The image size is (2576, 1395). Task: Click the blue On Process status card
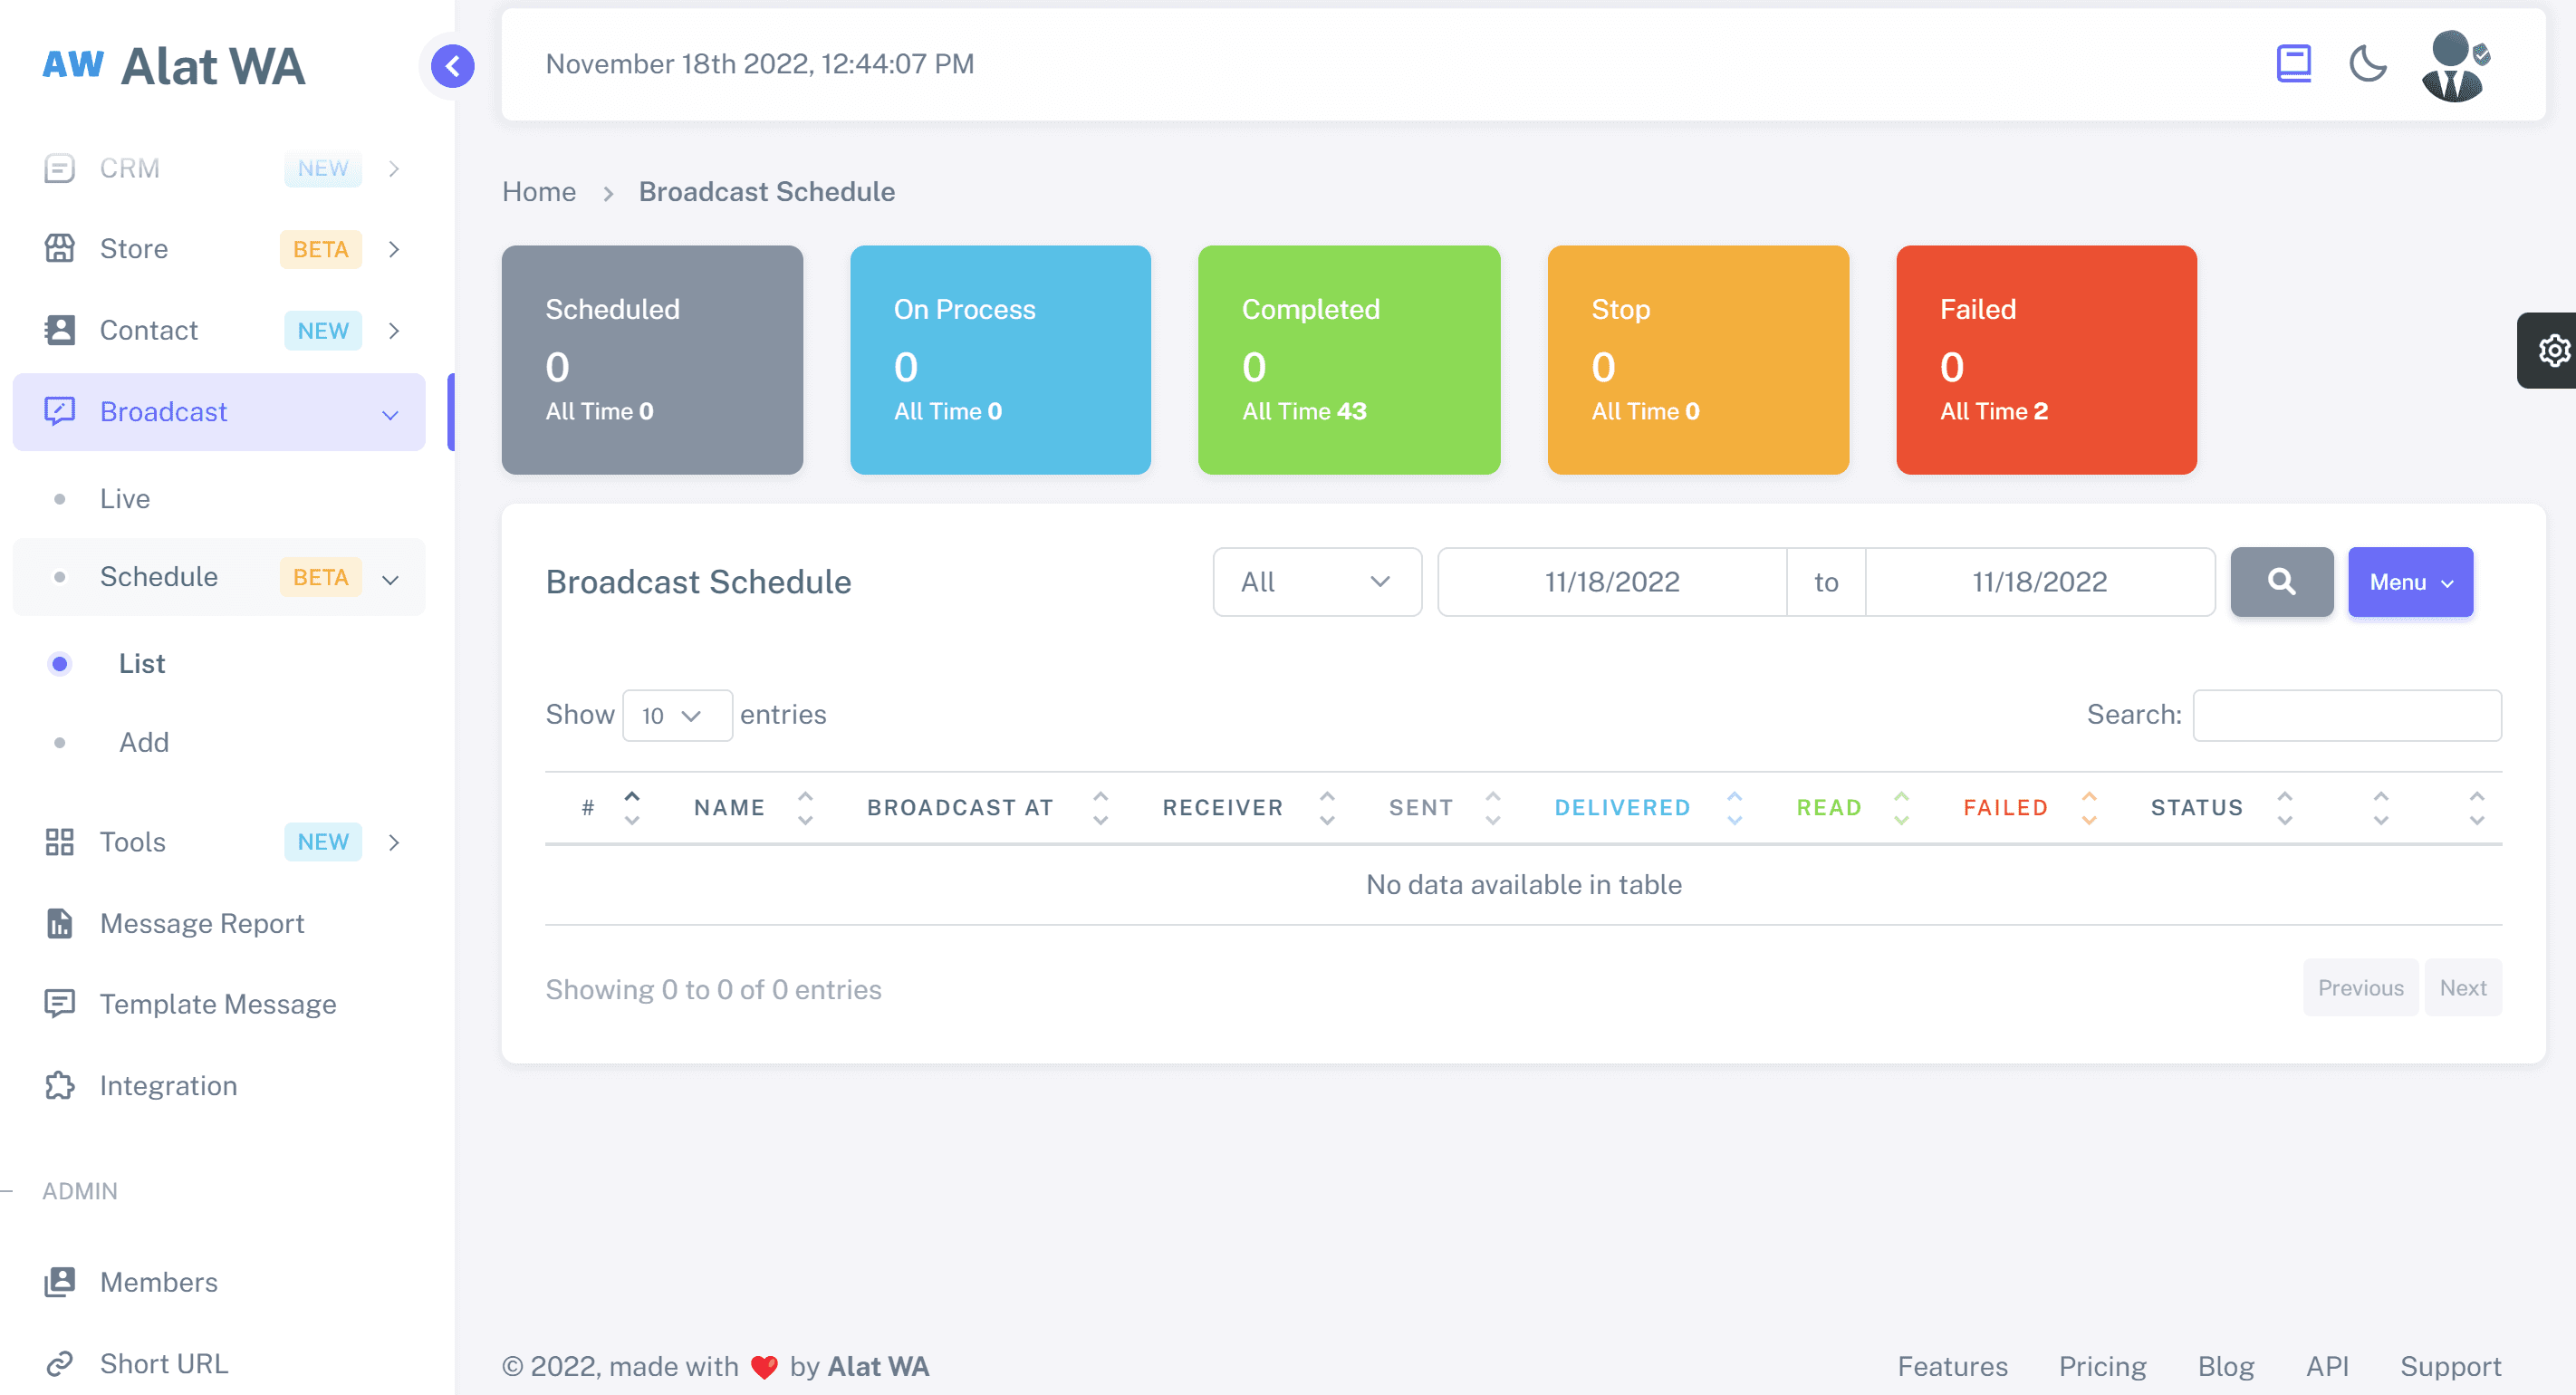click(x=1000, y=359)
